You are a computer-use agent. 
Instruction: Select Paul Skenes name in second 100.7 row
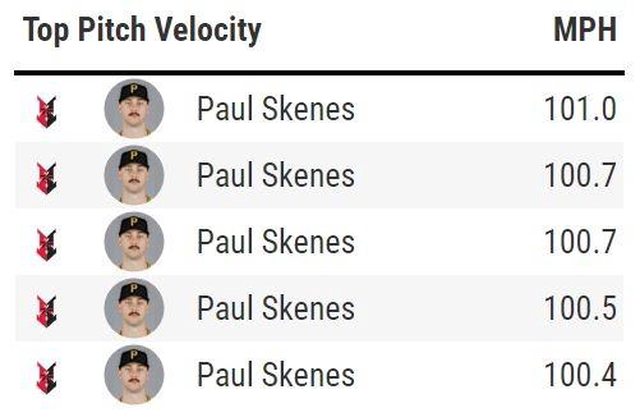coord(276,242)
